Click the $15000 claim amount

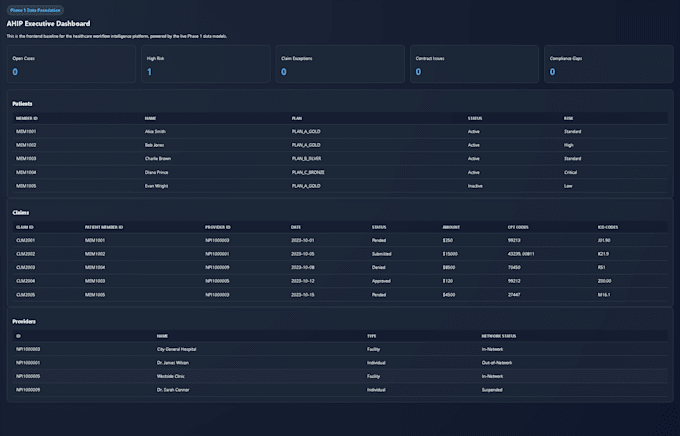point(450,254)
